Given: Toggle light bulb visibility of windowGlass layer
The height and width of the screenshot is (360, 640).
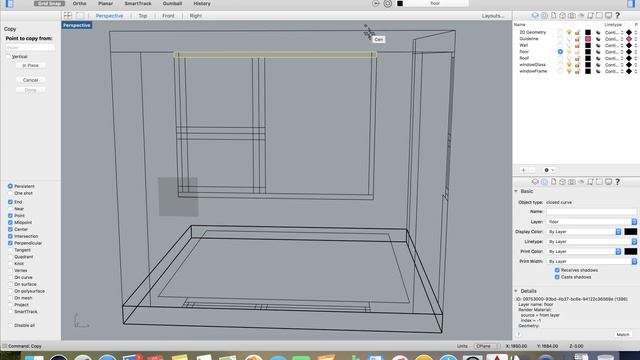Looking at the screenshot, I should click(x=569, y=65).
